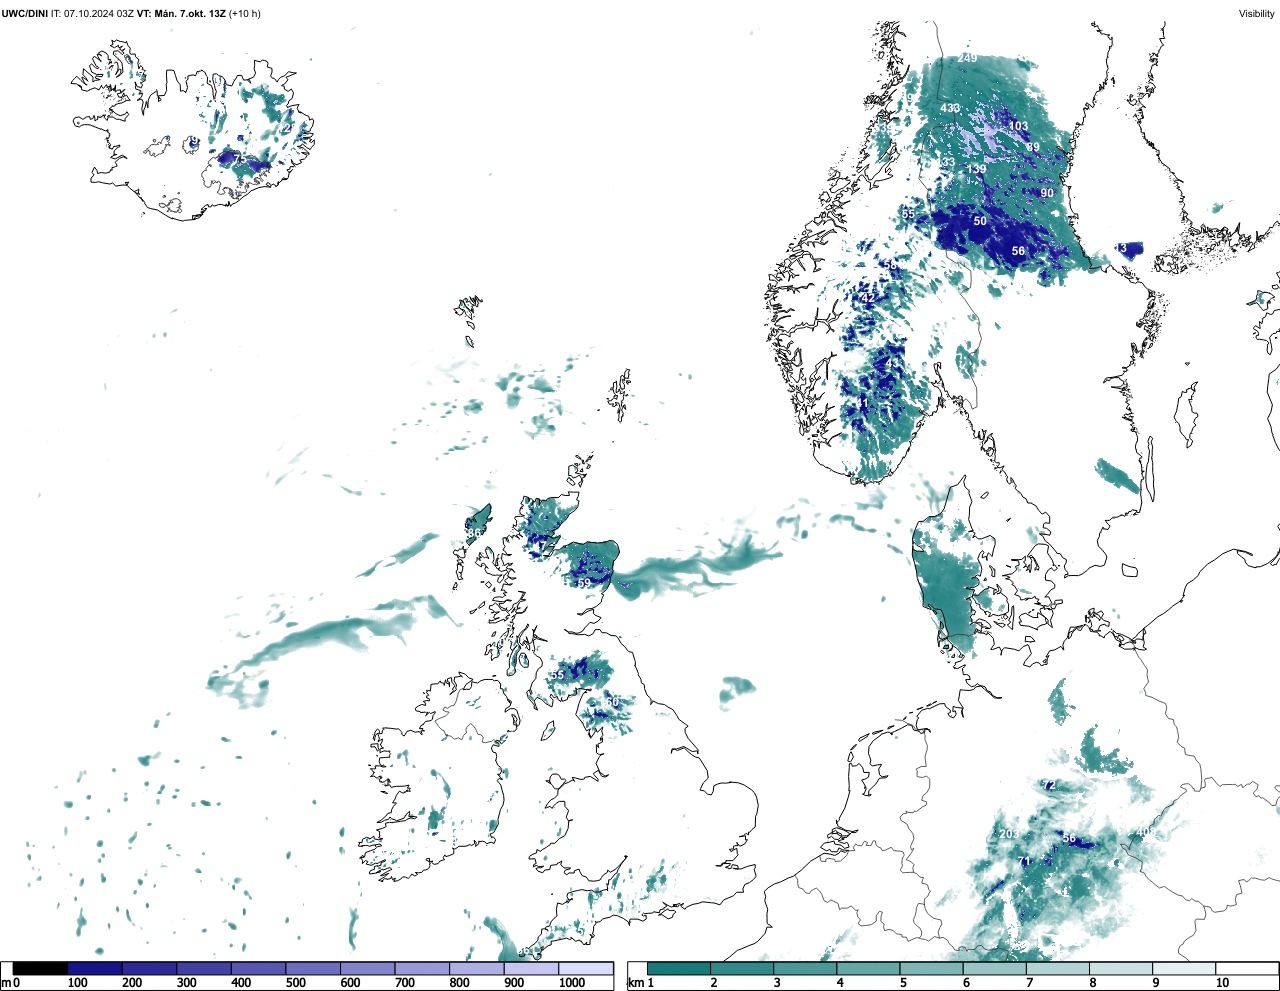Click the 5–6 km legend swatch
This screenshot has height=991, width=1280.
coord(931,968)
